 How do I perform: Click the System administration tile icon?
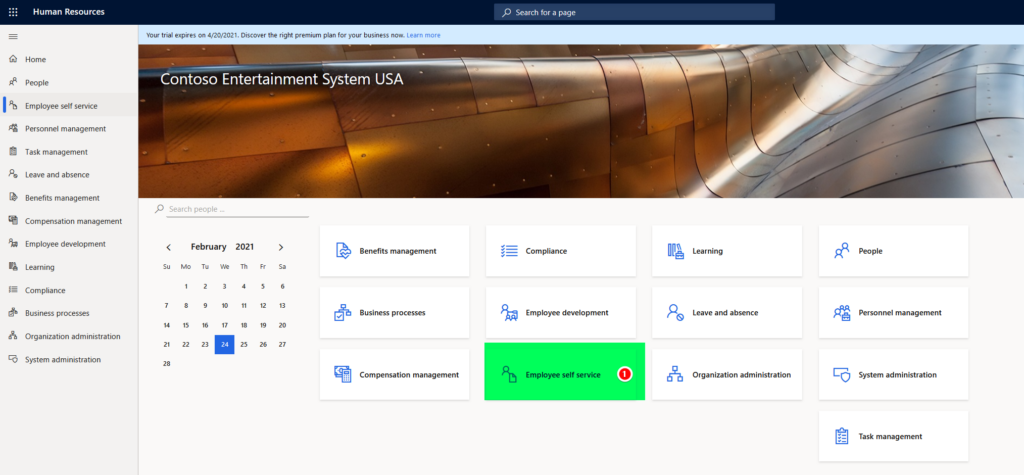point(842,374)
